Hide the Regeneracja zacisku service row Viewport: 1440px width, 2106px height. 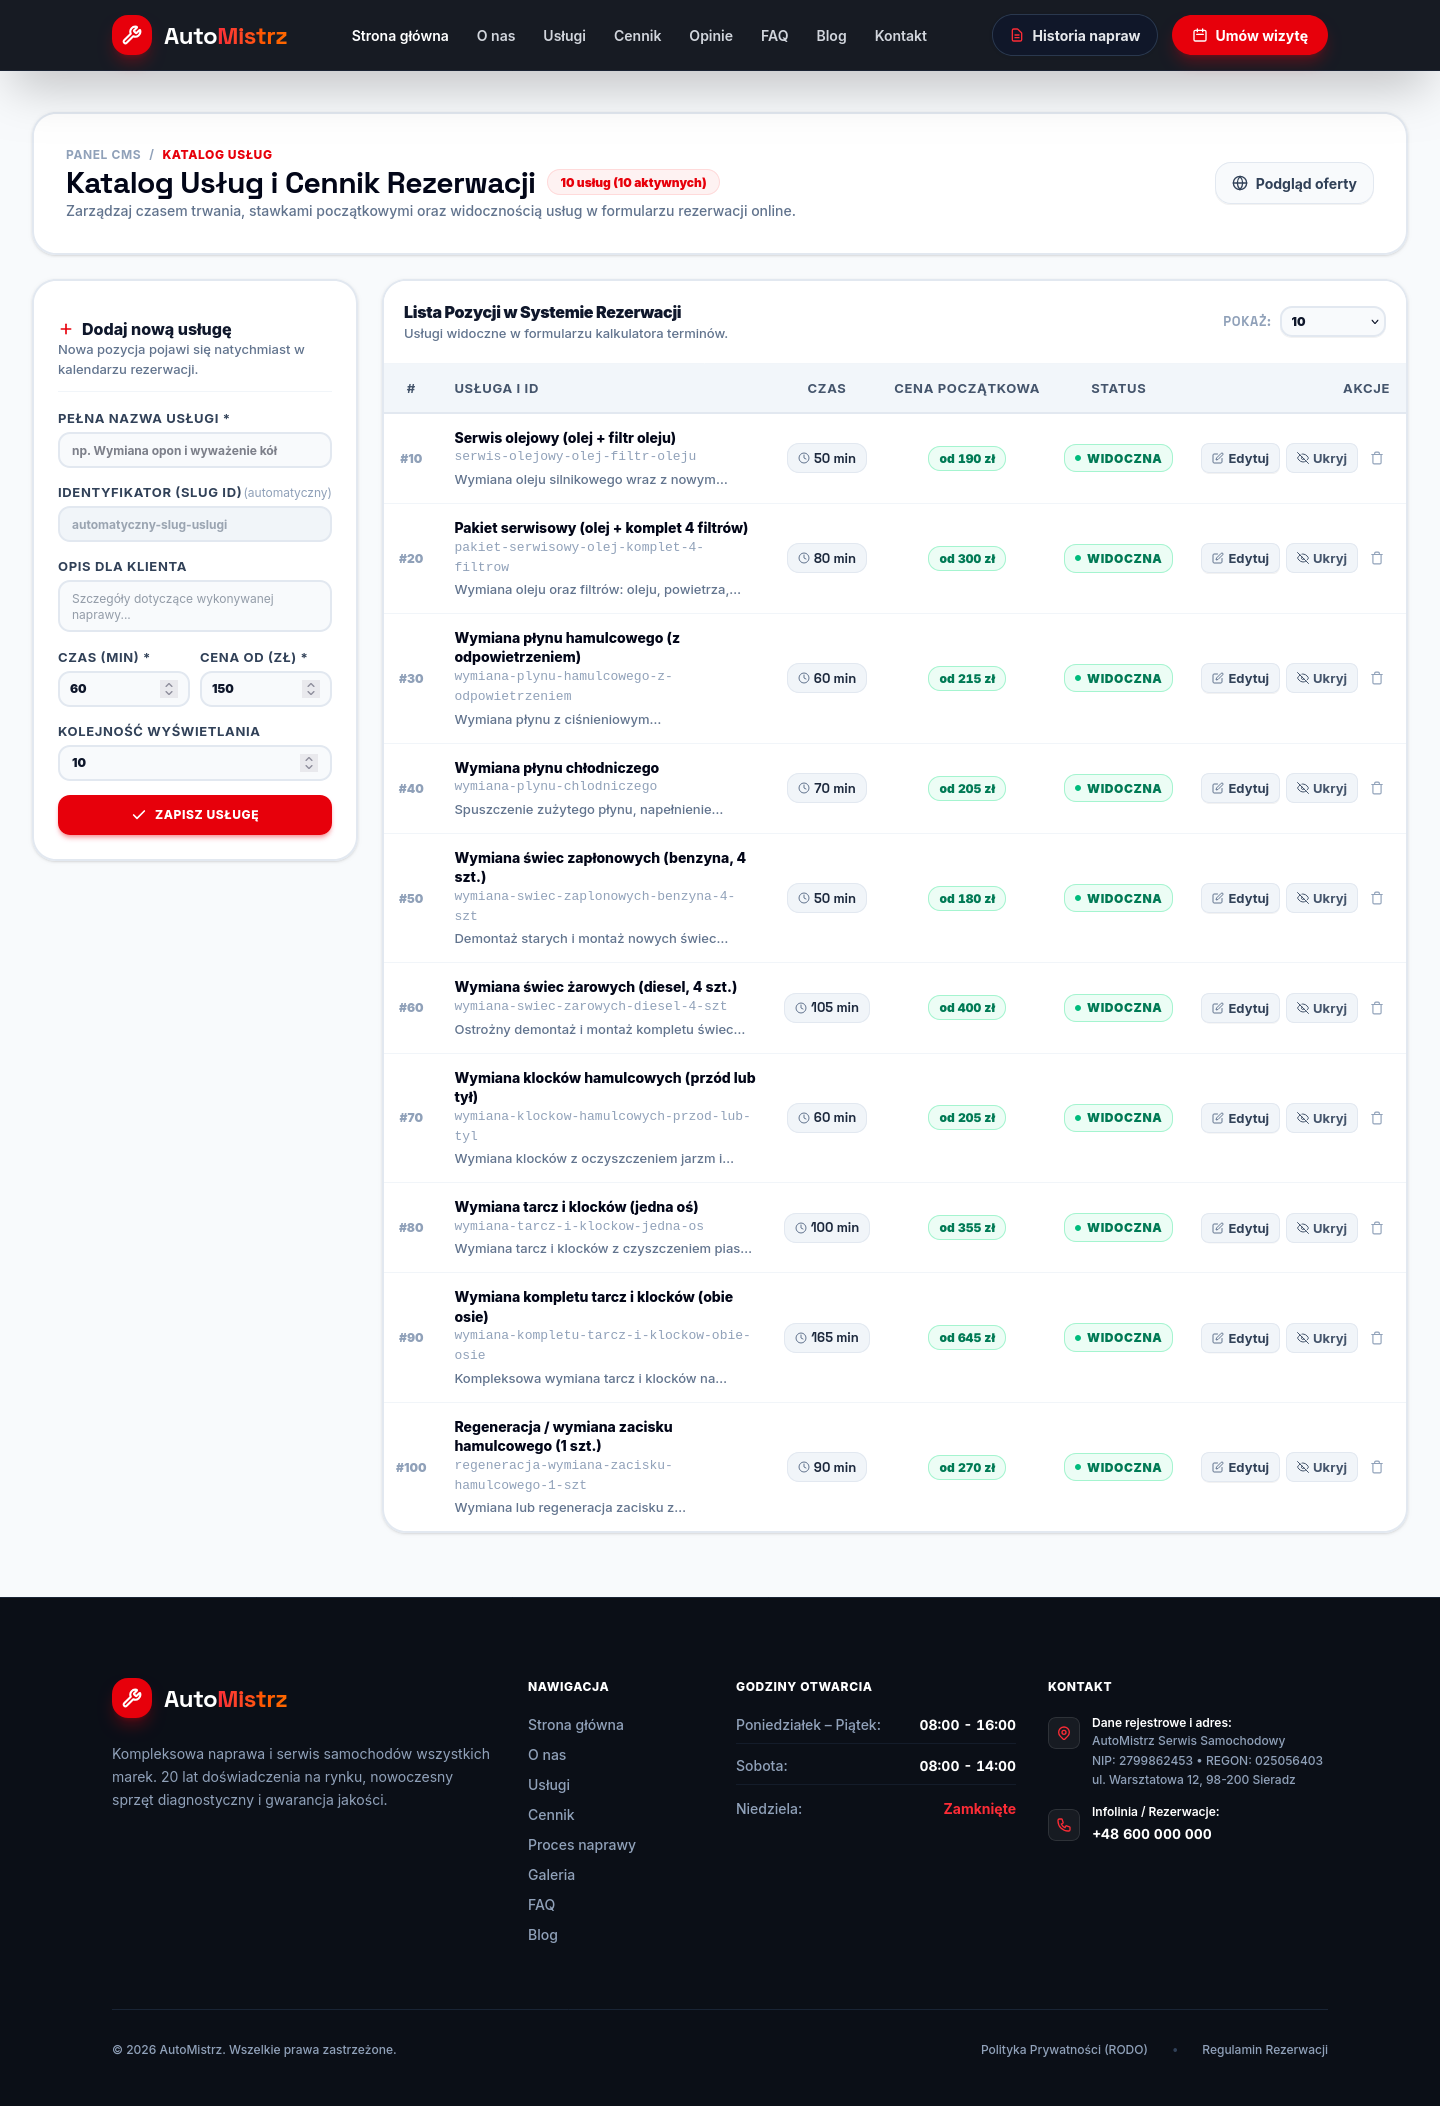1322,1467
